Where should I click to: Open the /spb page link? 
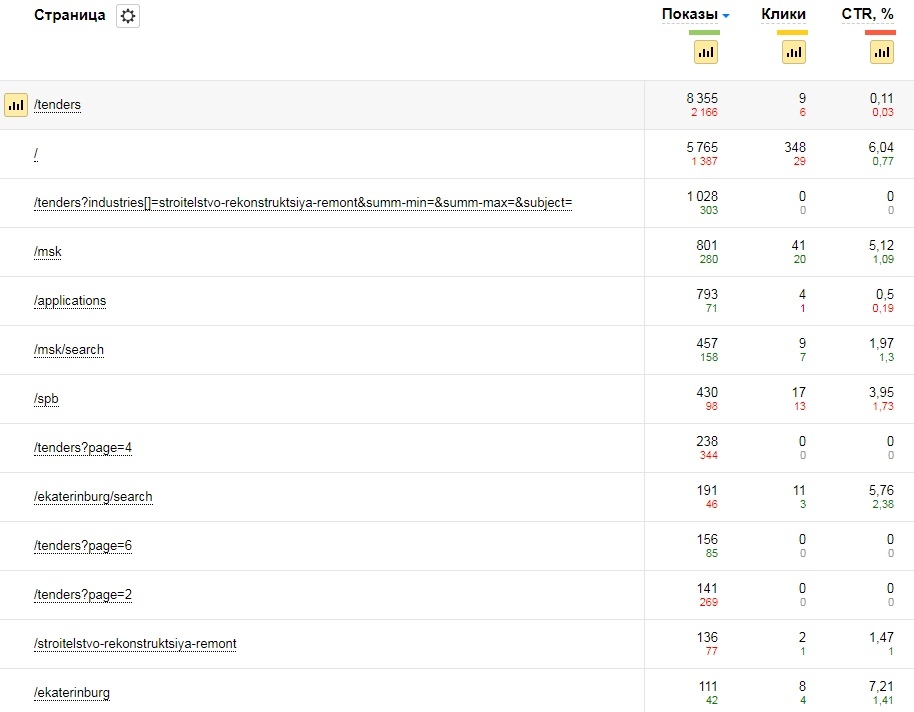(x=46, y=398)
